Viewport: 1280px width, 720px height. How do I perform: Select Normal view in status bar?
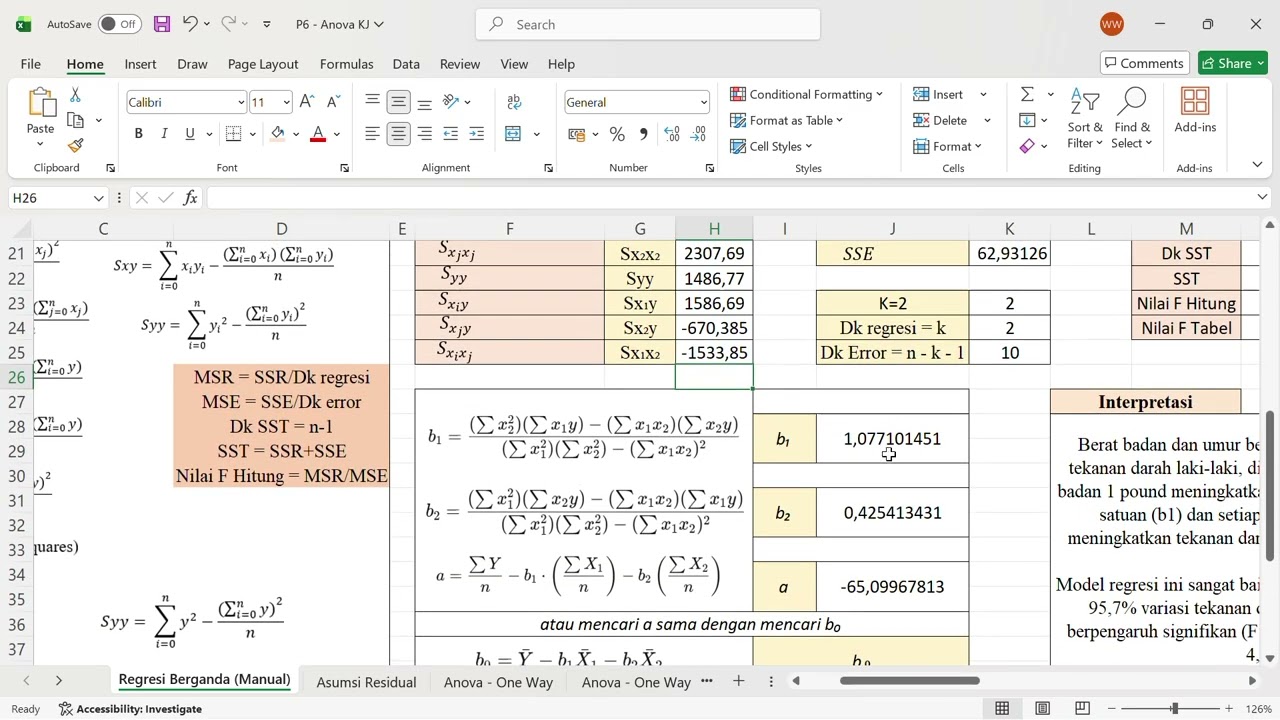[x=1002, y=709]
